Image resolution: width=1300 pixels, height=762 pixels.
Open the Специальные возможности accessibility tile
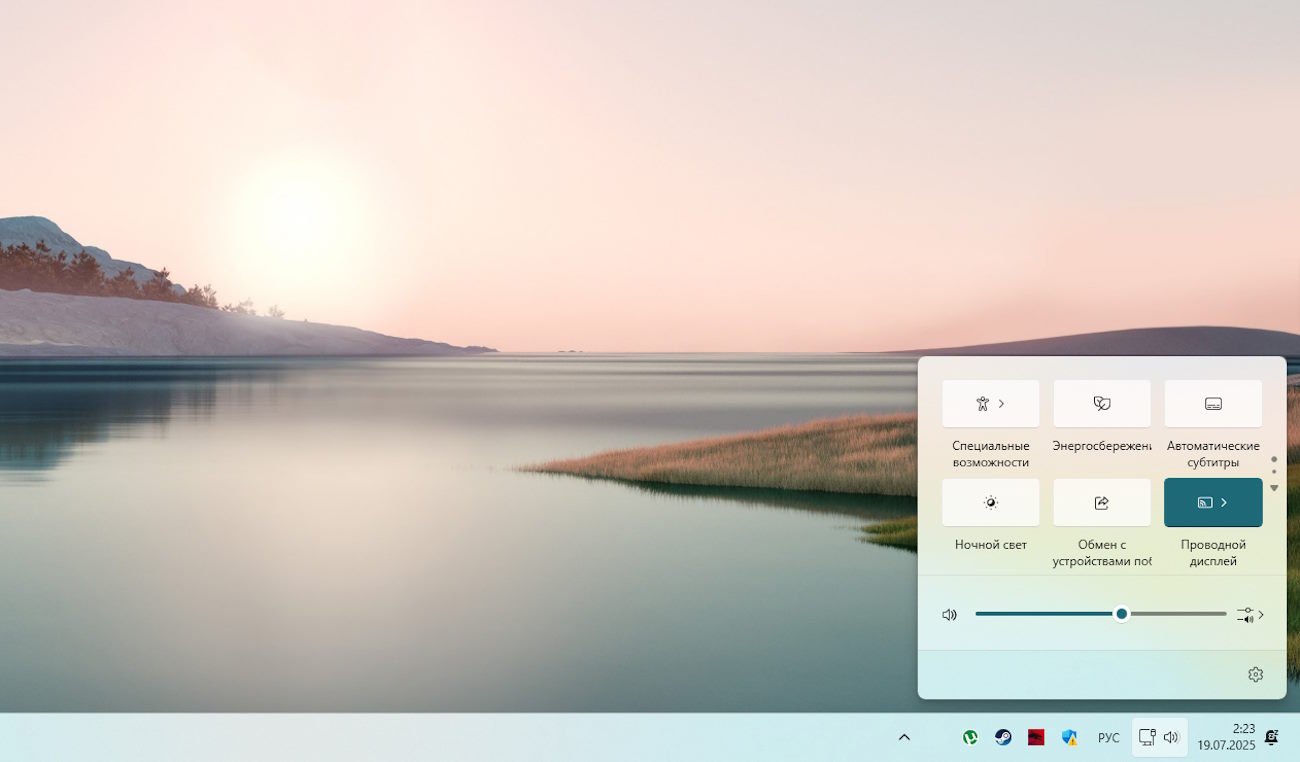(x=990, y=404)
